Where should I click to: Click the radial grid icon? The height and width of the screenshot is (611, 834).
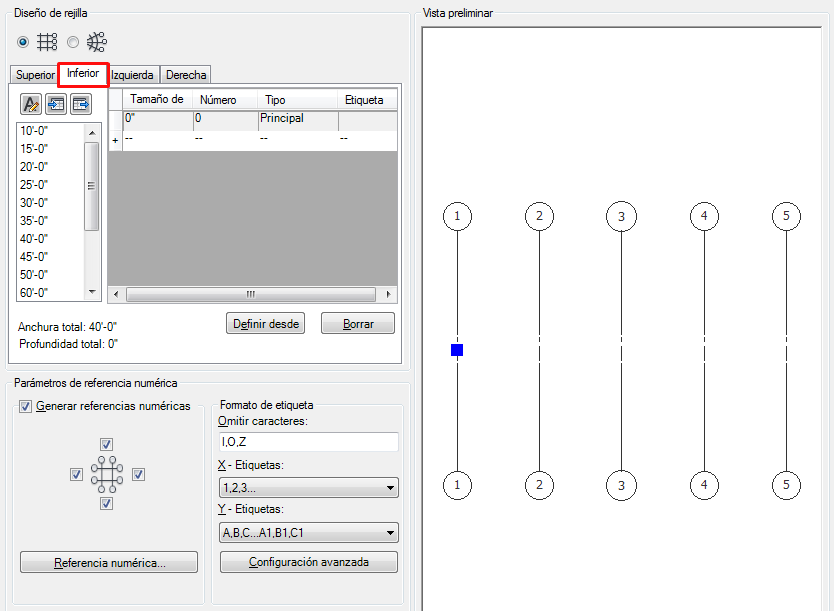[x=97, y=41]
